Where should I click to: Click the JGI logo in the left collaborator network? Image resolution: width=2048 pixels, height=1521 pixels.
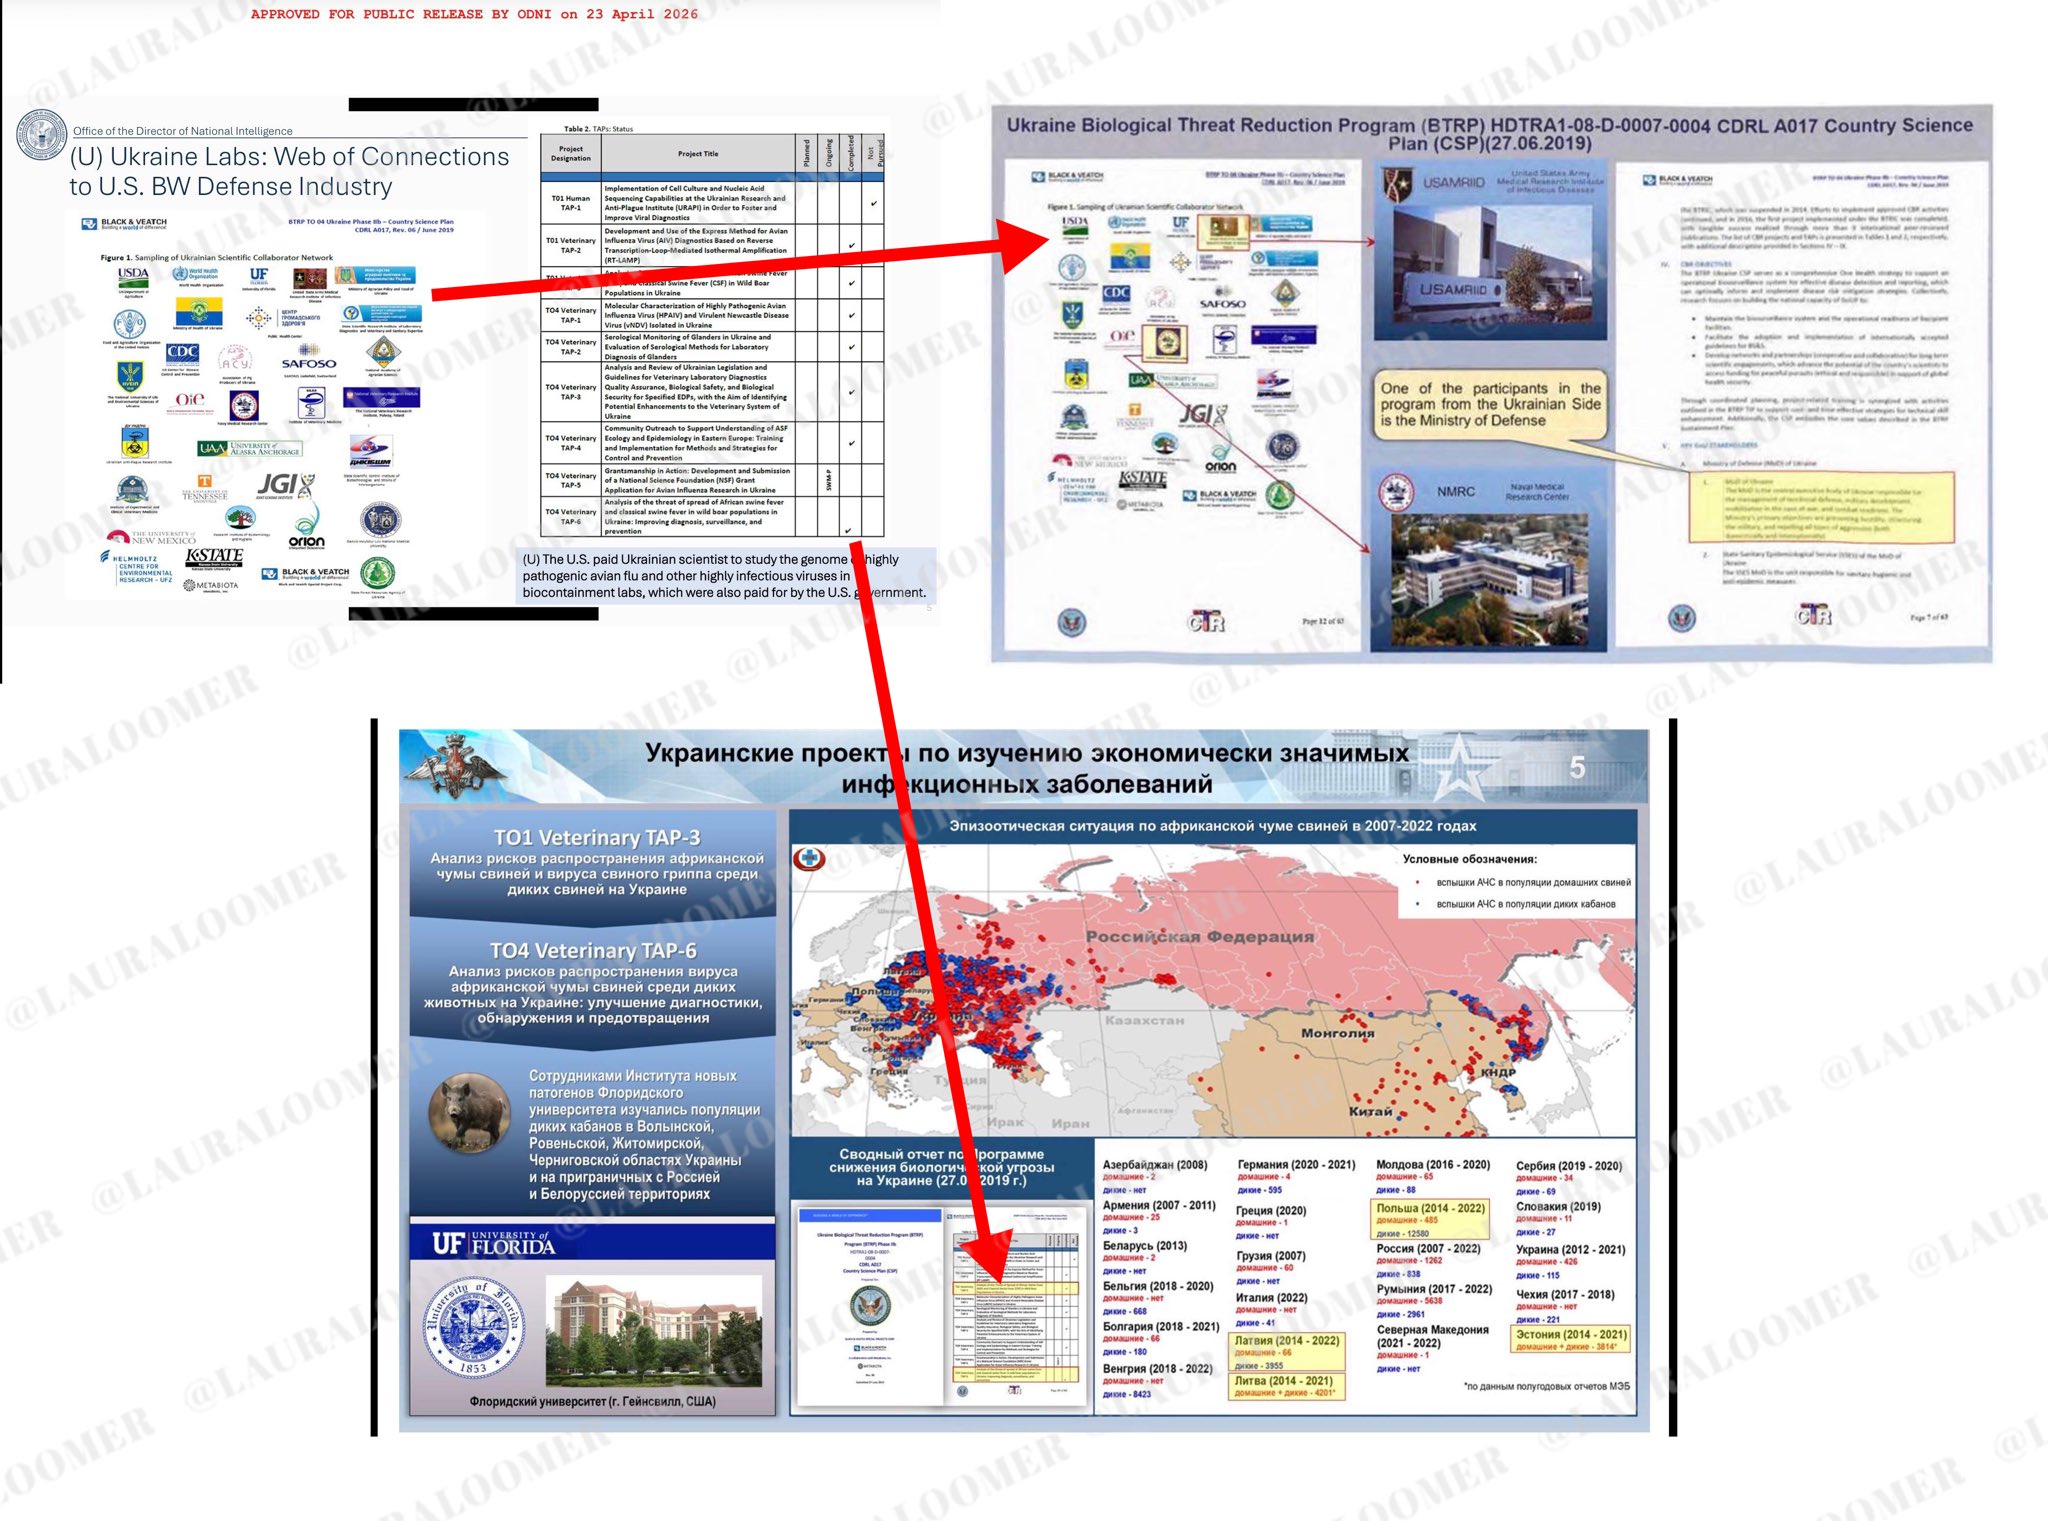tap(286, 486)
